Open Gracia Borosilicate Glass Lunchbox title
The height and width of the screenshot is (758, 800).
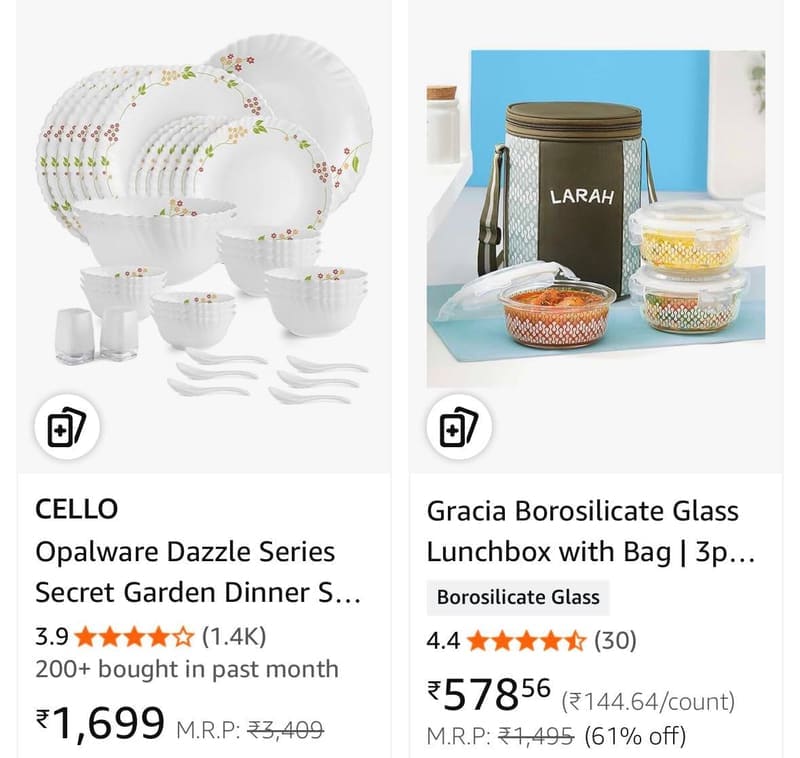point(591,531)
